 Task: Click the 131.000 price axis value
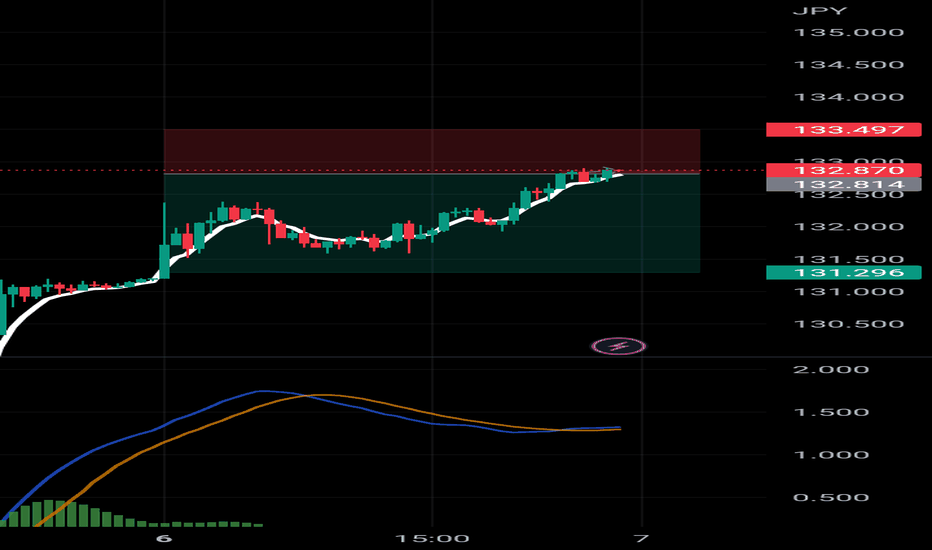(x=849, y=292)
